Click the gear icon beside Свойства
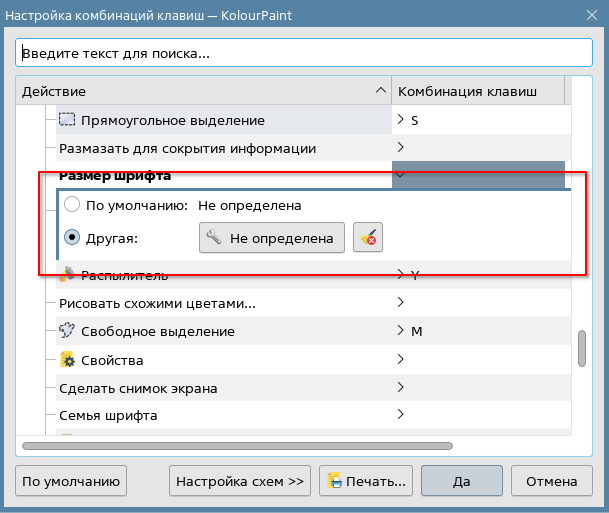This screenshot has width=609, height=513. [x=68, y=360]
